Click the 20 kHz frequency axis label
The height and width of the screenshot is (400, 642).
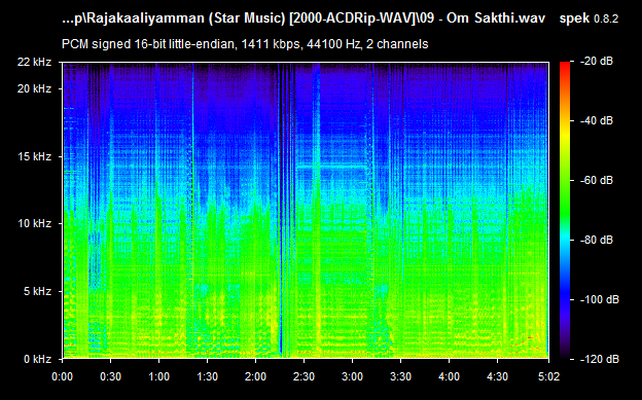tap(34, 89)
